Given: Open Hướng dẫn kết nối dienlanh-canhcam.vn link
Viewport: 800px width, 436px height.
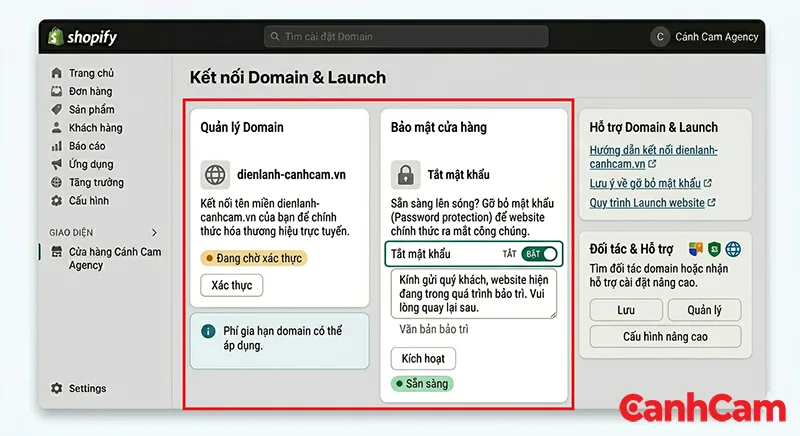Looking at the screenshot, I should 653,157.
